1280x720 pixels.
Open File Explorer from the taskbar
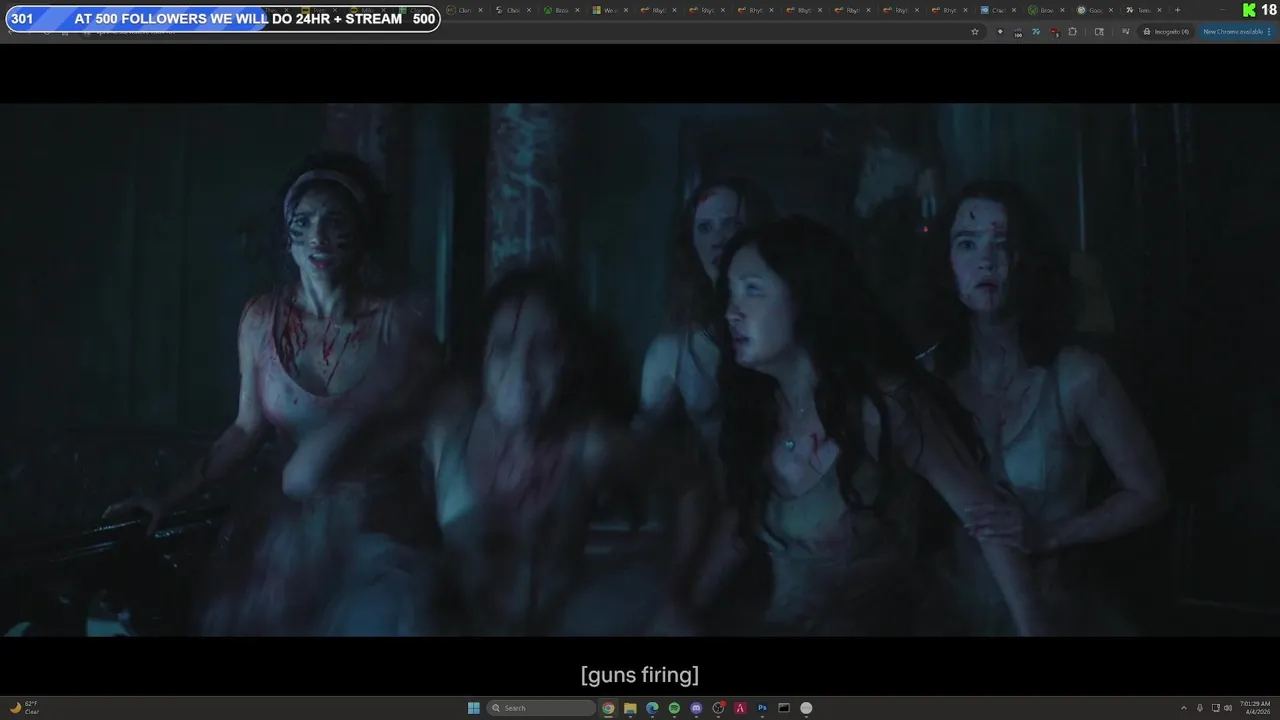[x=630, y=708]
